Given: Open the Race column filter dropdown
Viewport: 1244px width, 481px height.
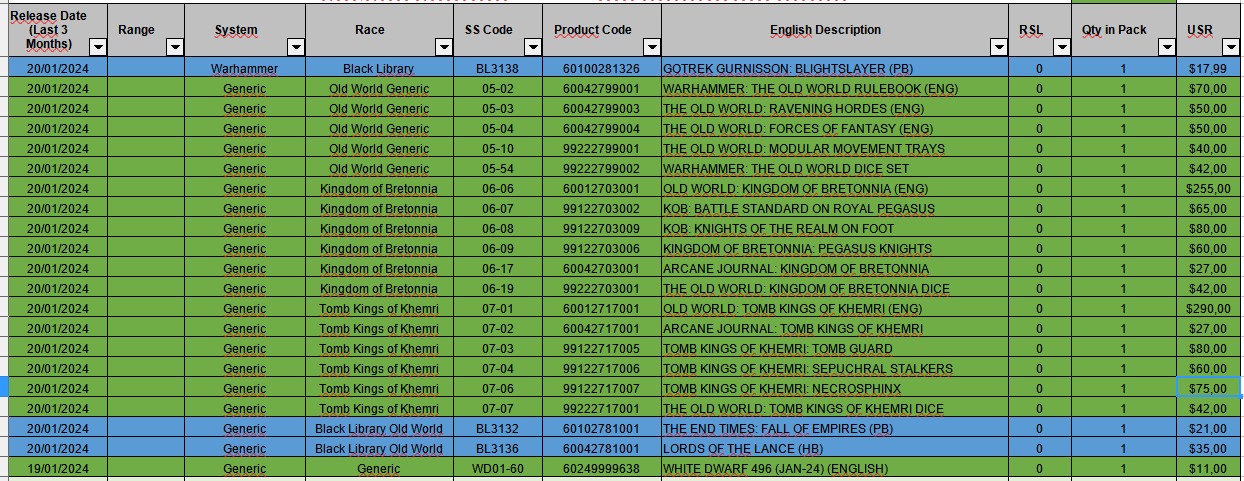Looking at the screenshot, I should pyautogui.click(x=443, y=47).
